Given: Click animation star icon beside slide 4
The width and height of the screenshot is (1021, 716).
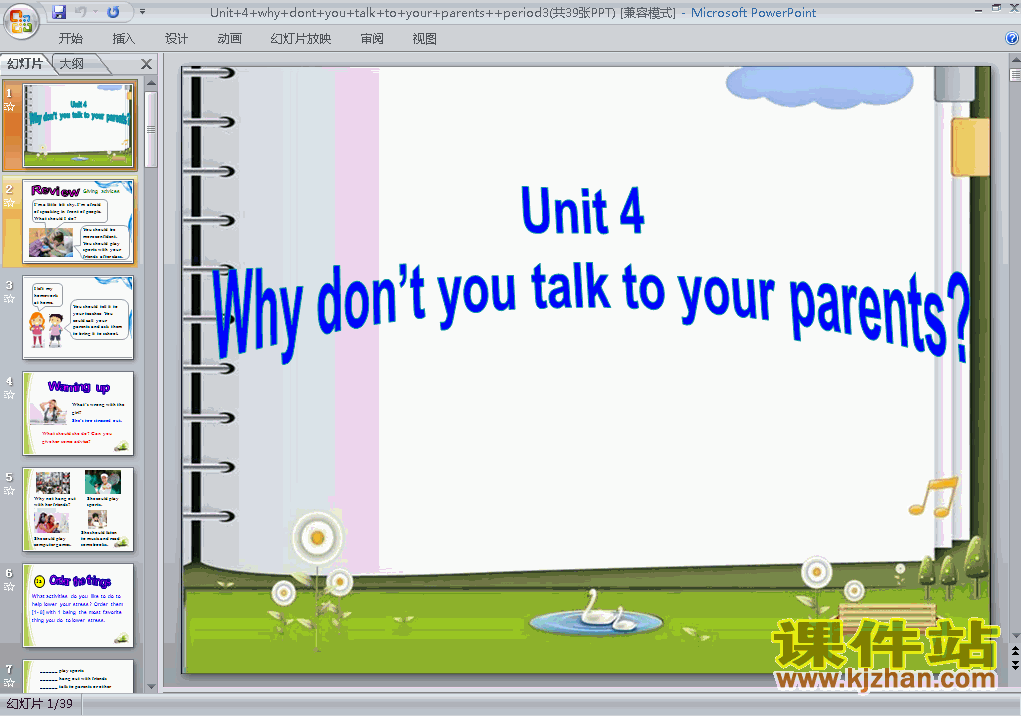Looking at the screenshot, I should coord(9,395).
